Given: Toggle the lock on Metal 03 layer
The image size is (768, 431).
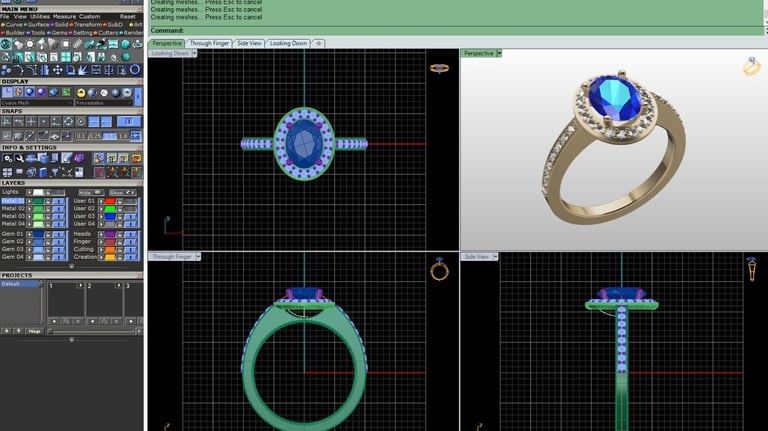Looking at the screenshot, I should 48,216.
